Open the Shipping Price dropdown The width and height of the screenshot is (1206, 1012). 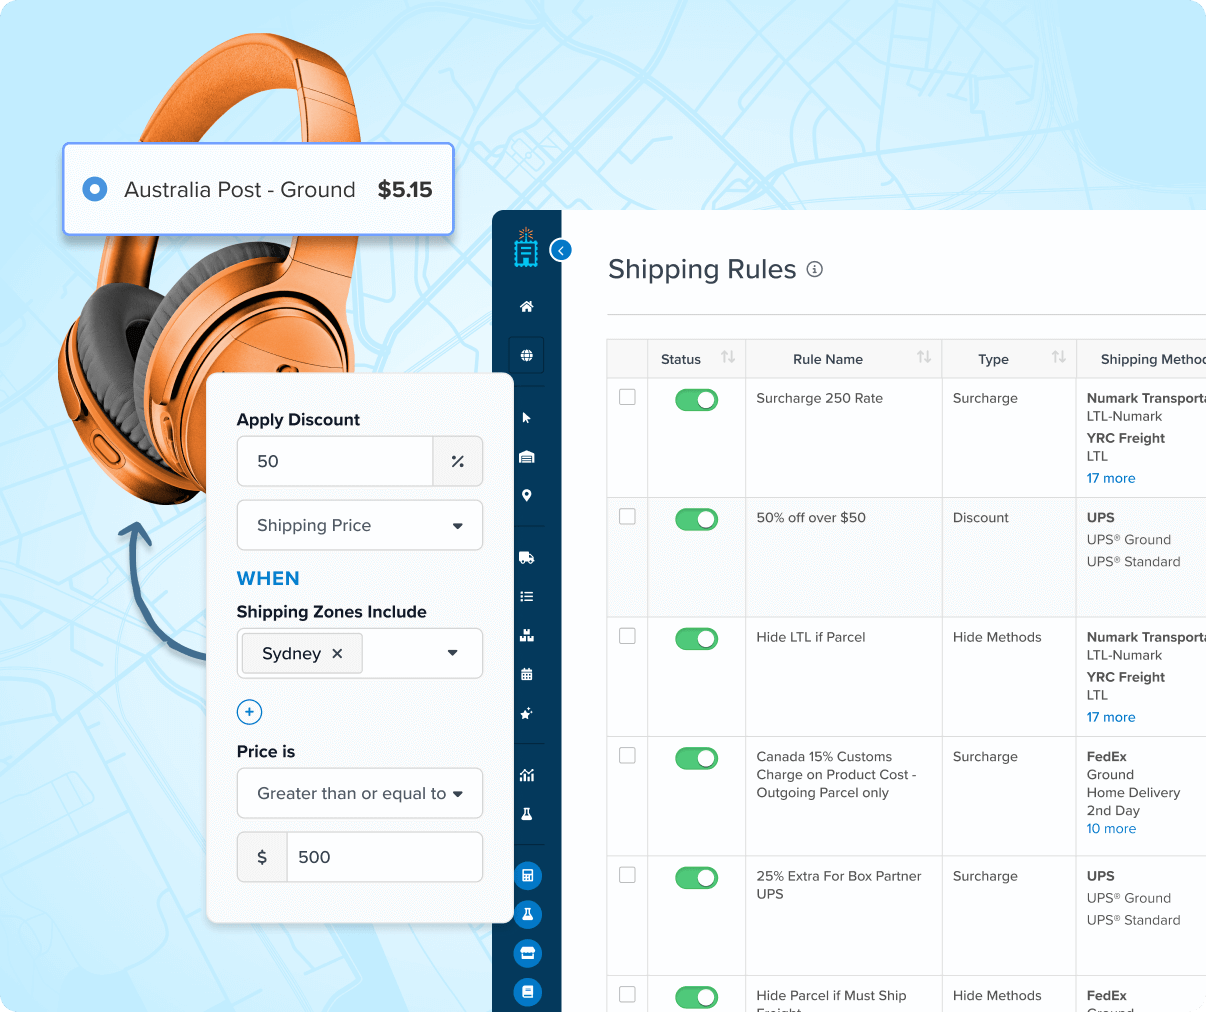pos(359,525)
